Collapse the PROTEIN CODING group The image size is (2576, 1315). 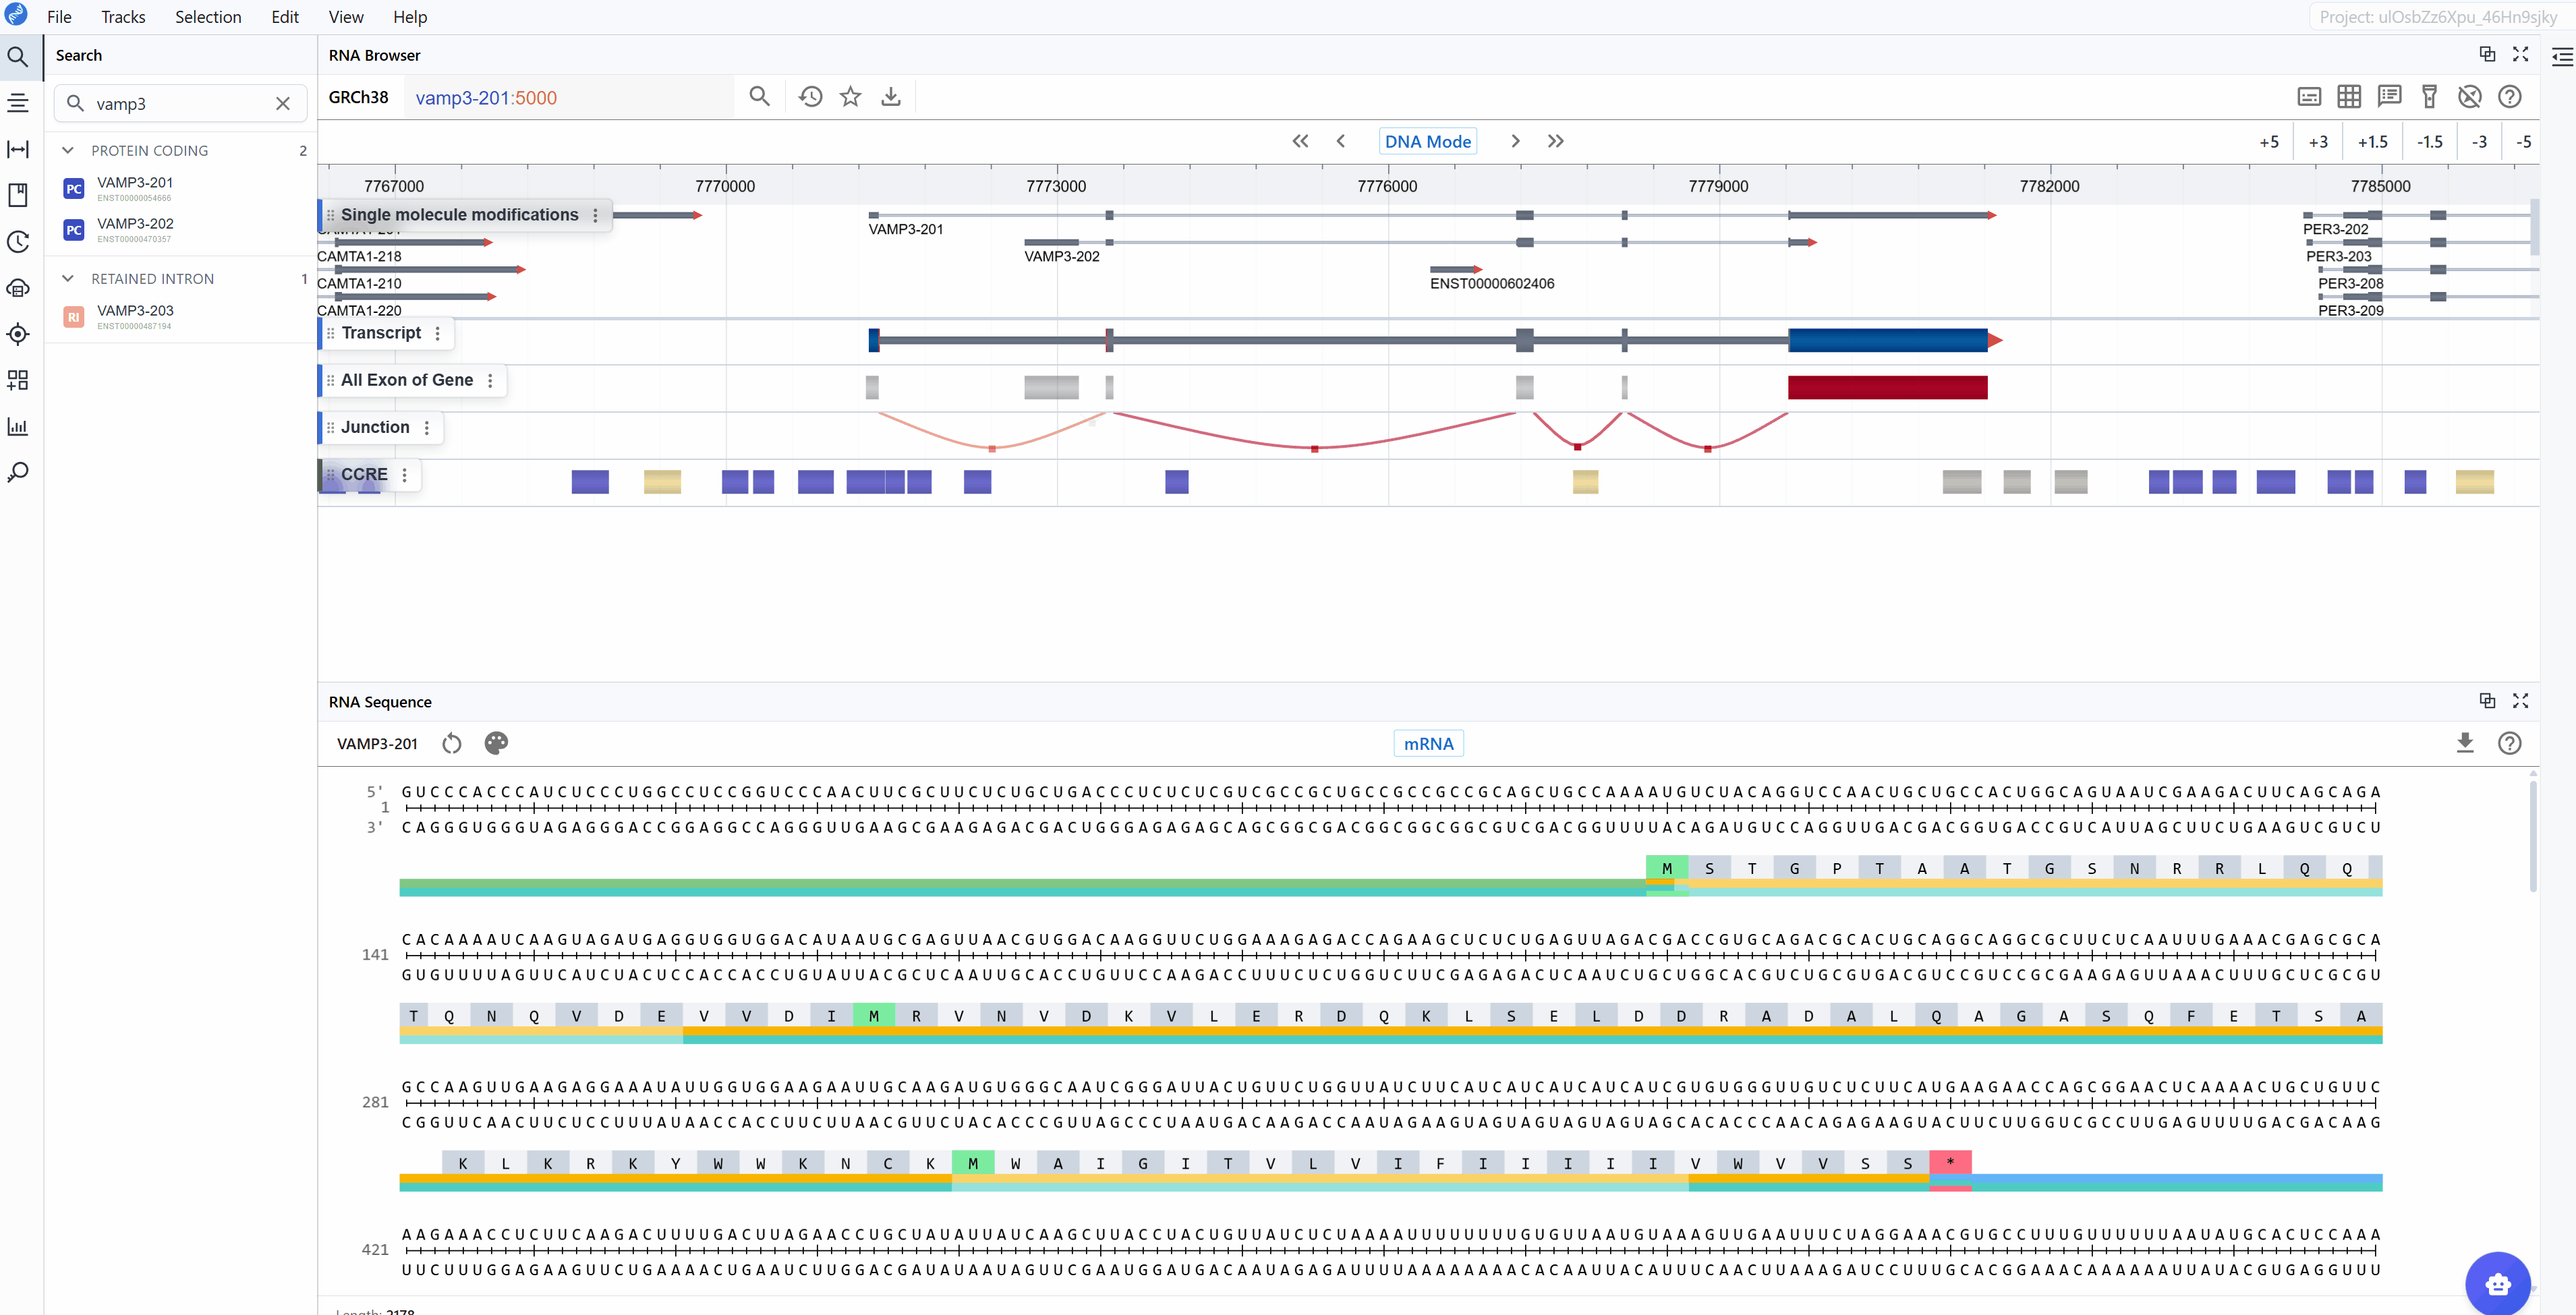click(x=68, y=150)
